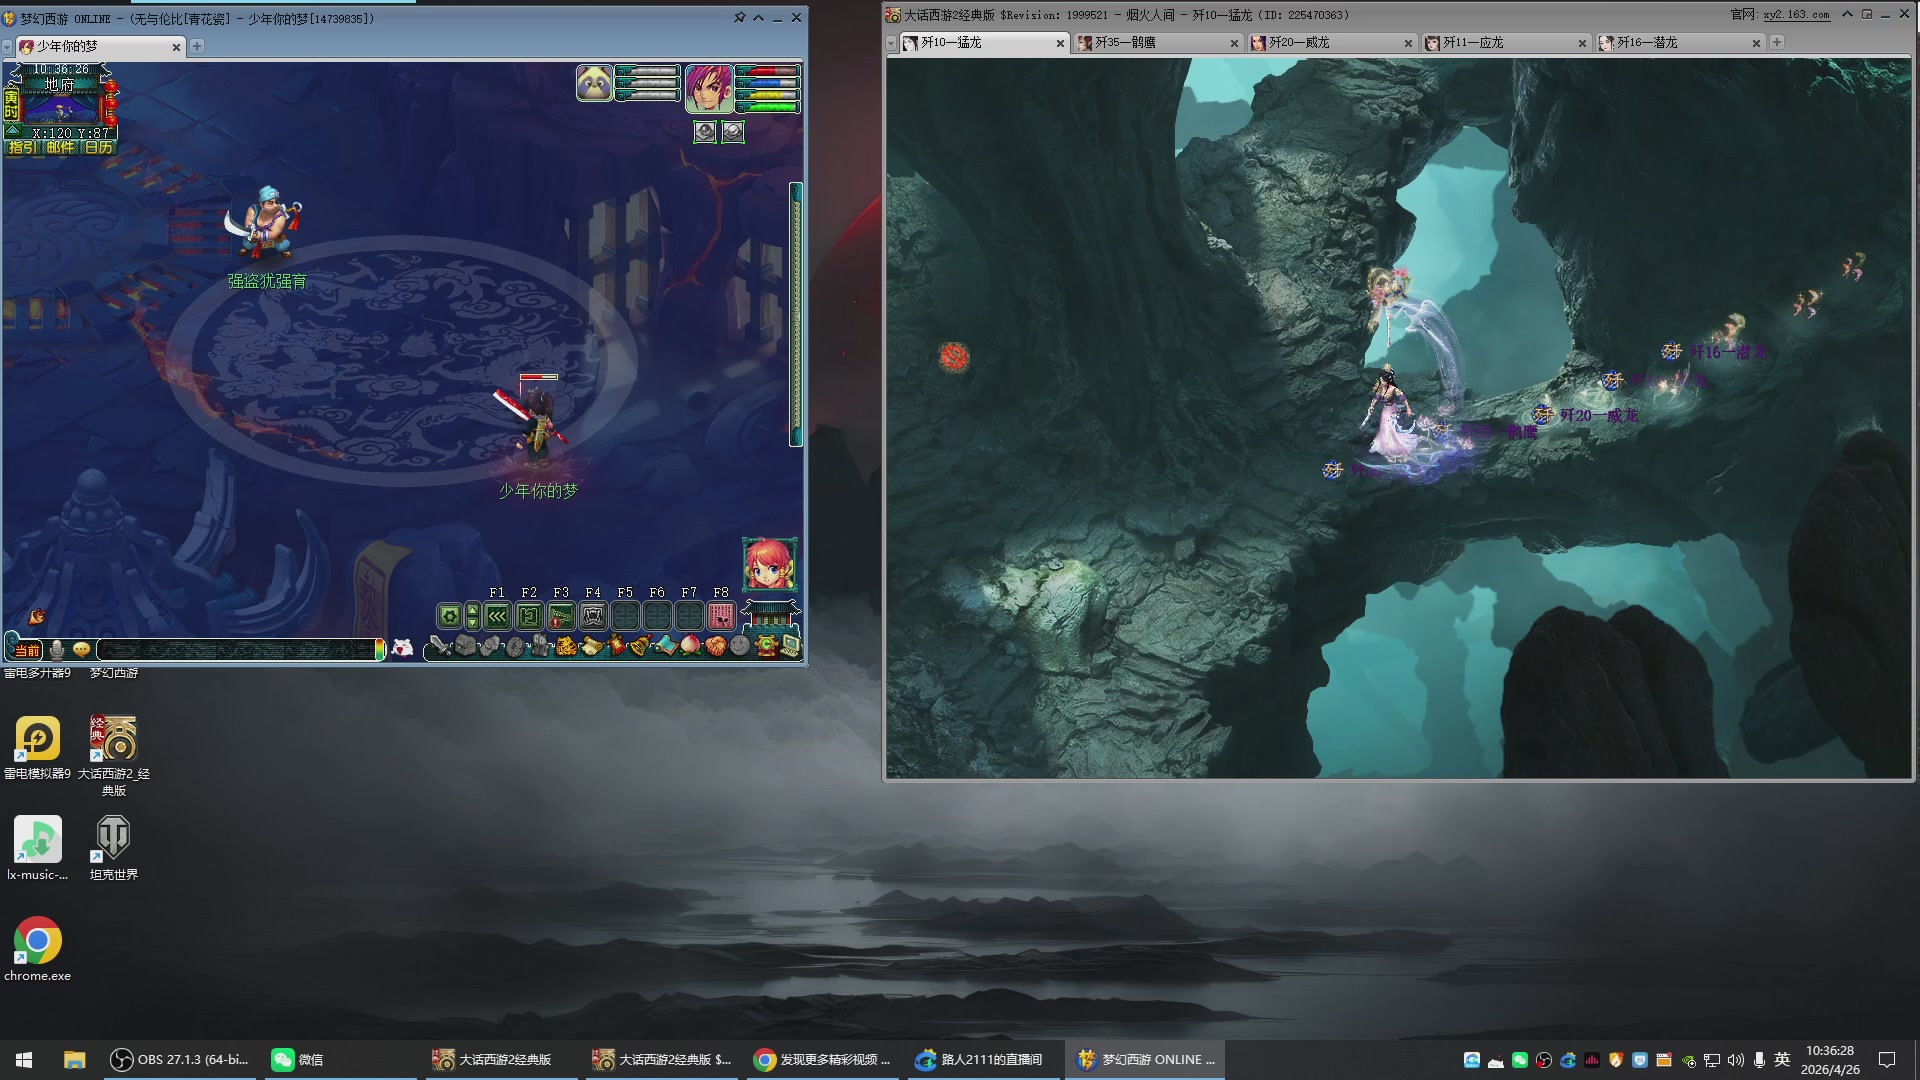Open tab list dropdown in Menghuan window
The height and width of the screenshot is (1080, 1920).
coord(7,47)
